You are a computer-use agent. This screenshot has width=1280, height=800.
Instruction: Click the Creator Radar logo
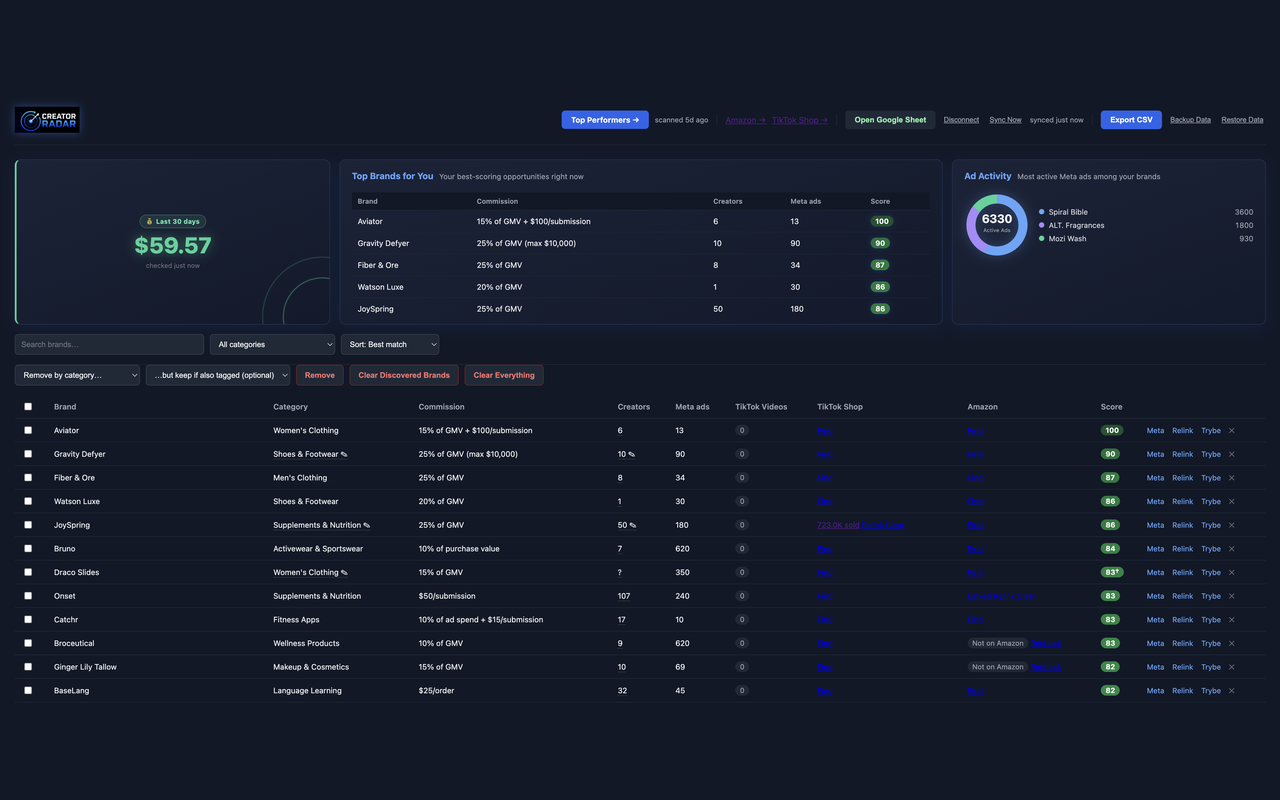[x=47, y=120]
